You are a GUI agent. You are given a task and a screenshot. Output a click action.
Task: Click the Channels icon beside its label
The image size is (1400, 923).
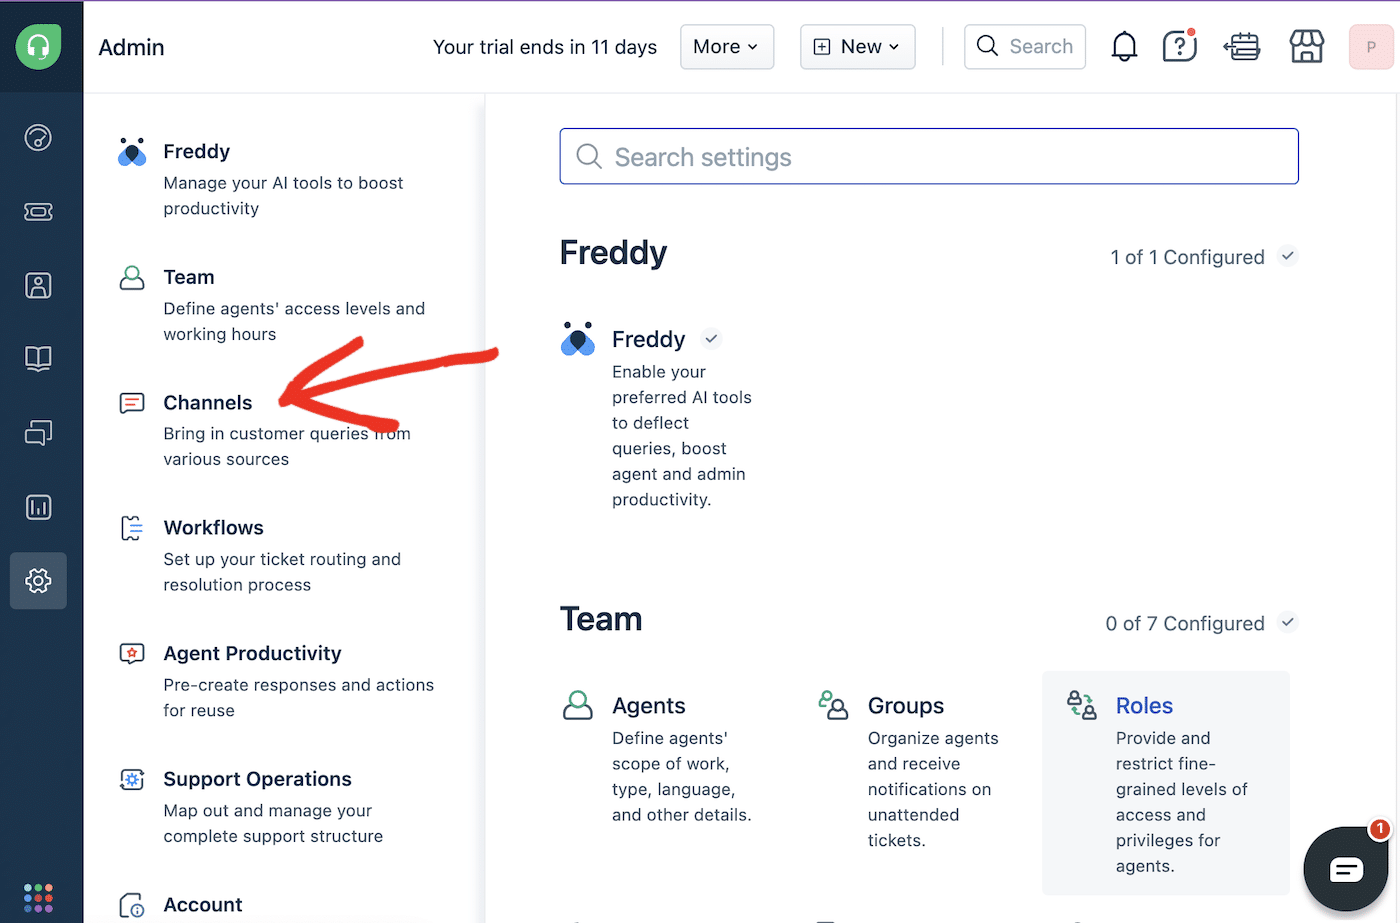click(131, 402)
